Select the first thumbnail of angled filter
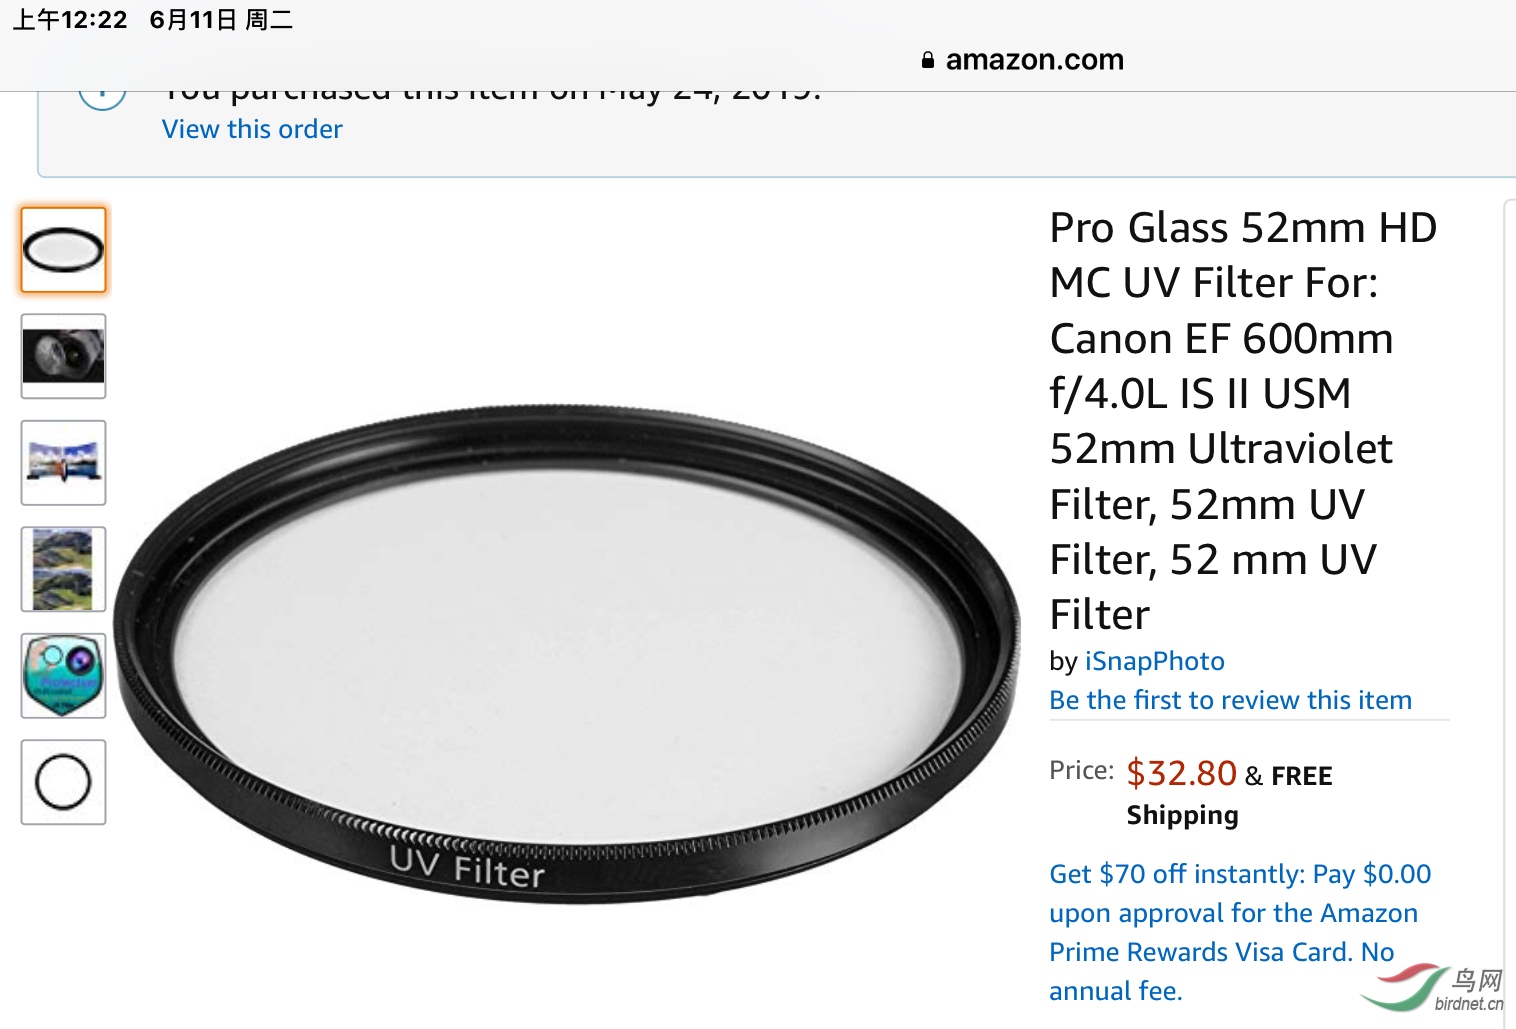The width and height of the screenshot is (1516, 1029). [x=63, y=250]
